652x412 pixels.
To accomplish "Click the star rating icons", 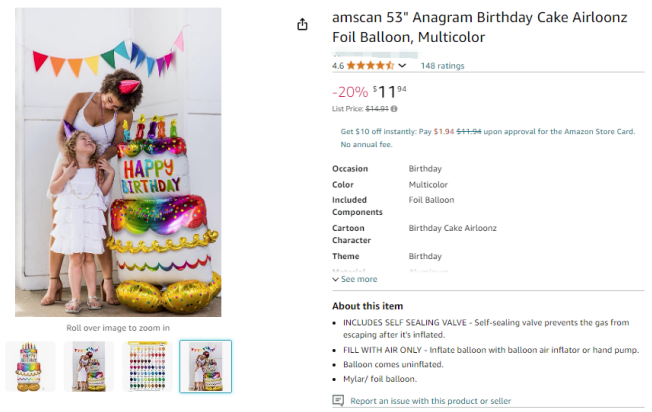I will click(x=371, y=66).
